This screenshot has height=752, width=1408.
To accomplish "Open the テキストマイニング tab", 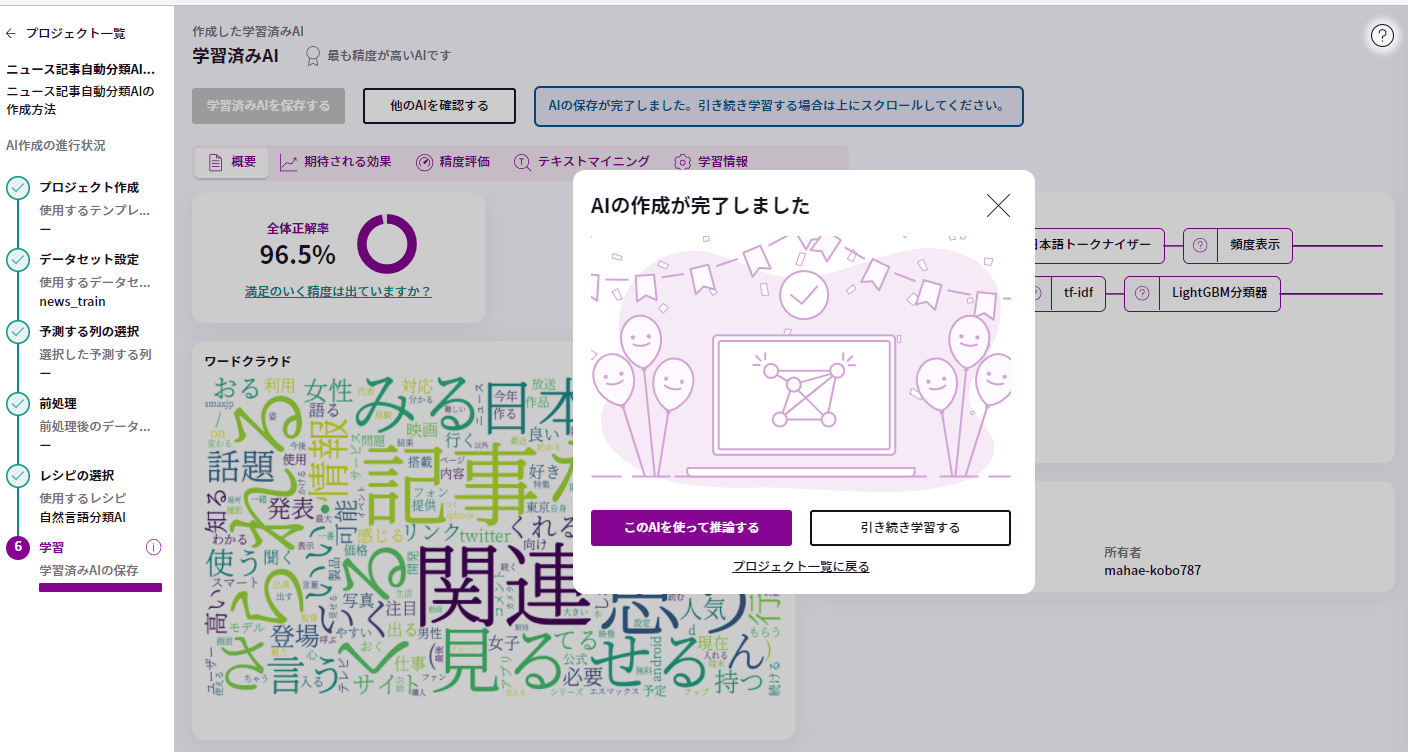I will [581, 162].
